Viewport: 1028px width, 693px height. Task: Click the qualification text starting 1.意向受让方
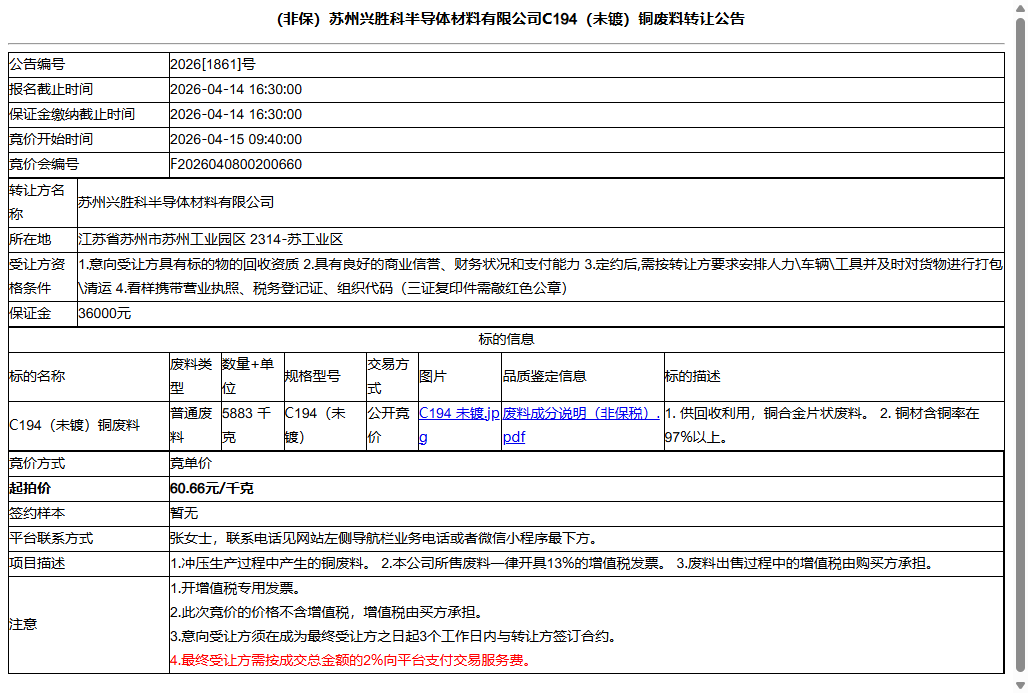540,277
